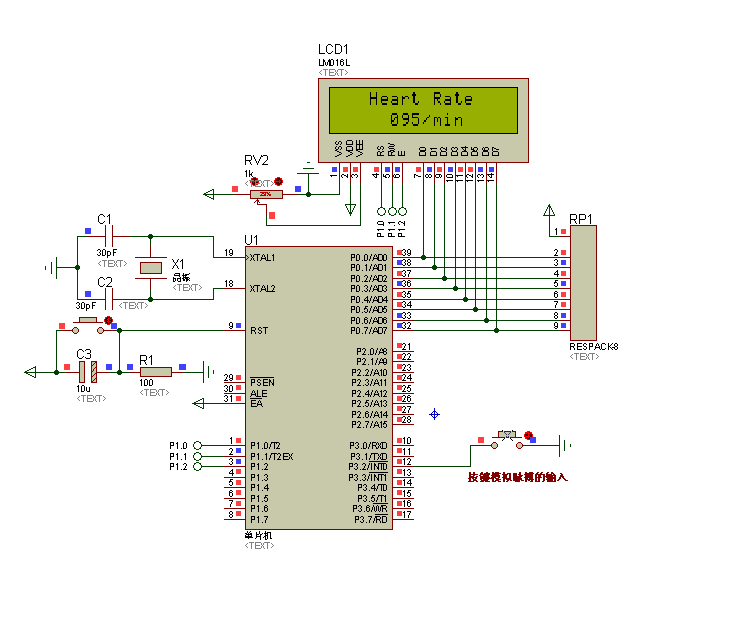
Task: Click the XTAL2 pin label on U1
Action: click(262, 288)
